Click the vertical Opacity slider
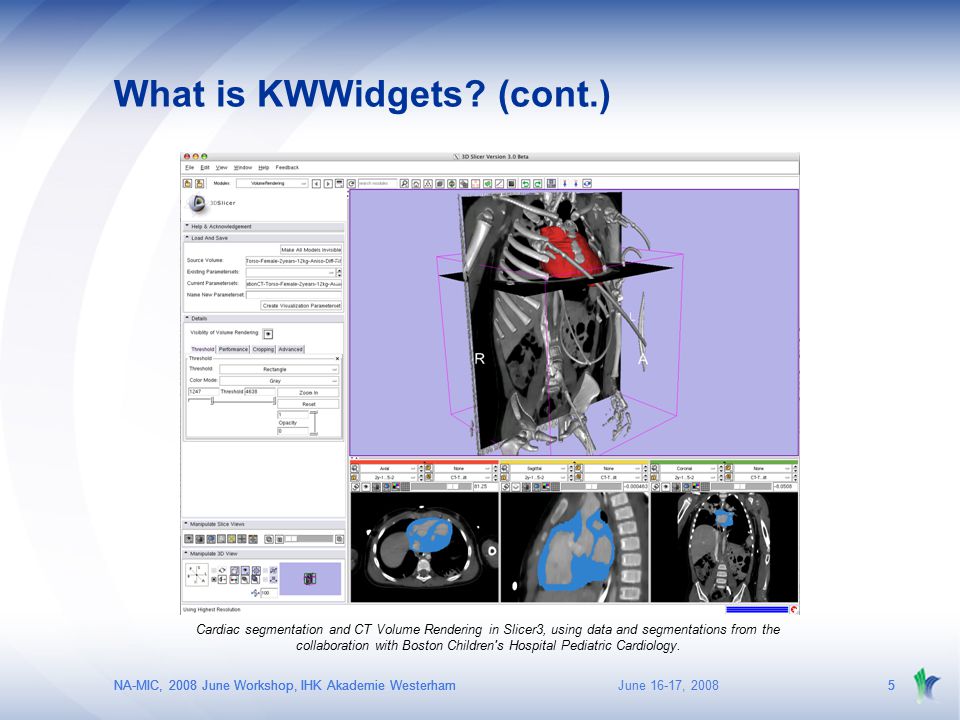The height and width of the screenshot is (720, 960). pos(313,422)
